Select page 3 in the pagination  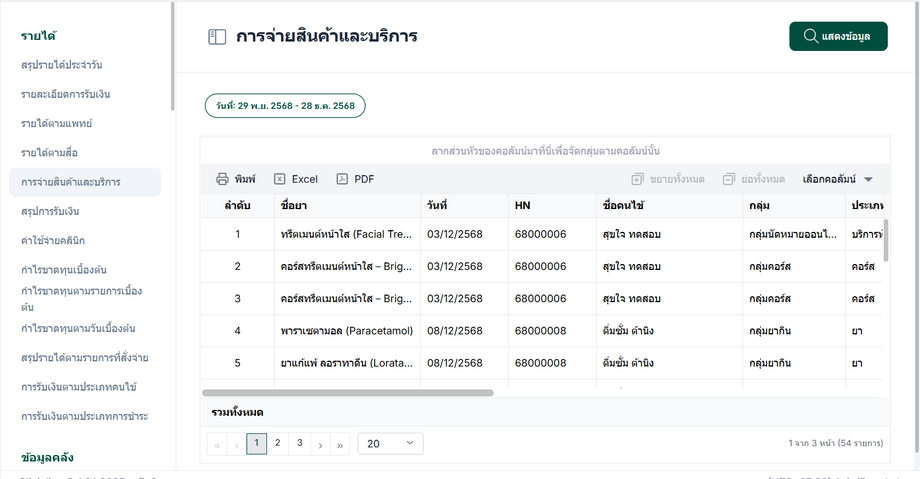click(x=299, y=443)
